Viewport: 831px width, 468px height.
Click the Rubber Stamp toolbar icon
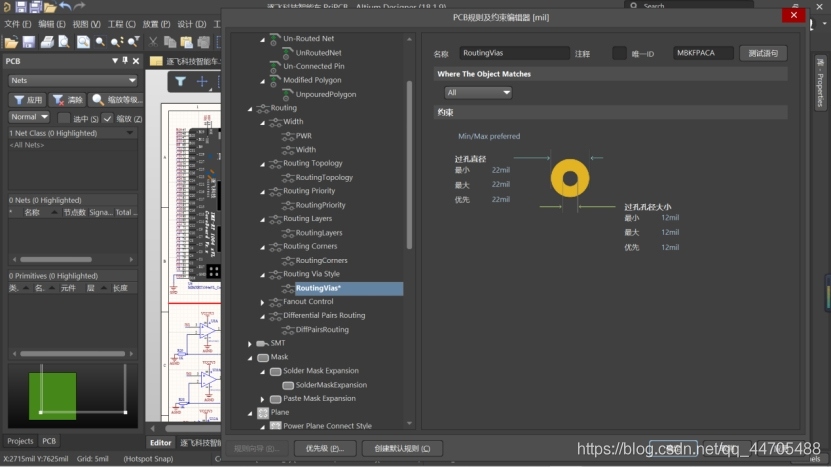(x=204, y=42)
